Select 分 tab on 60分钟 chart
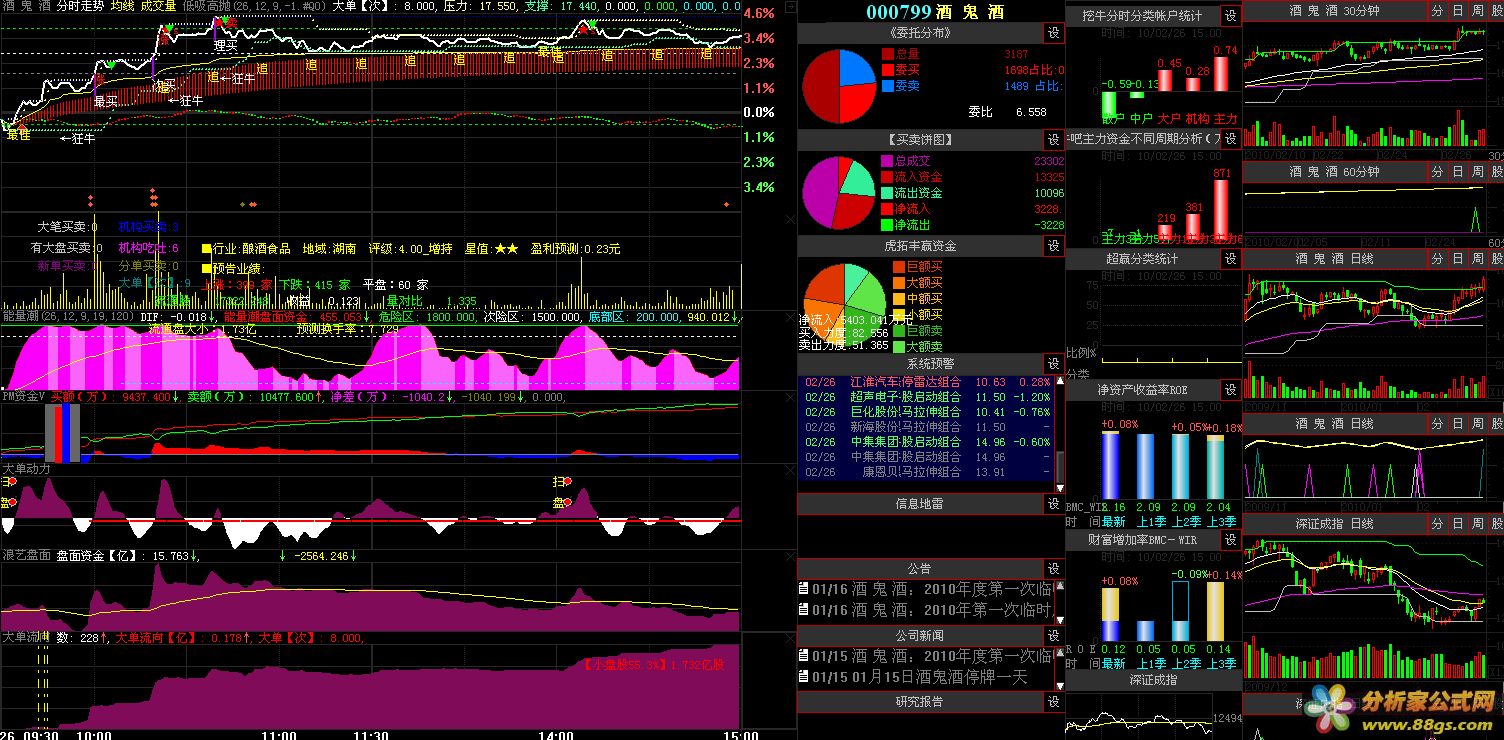Image resolution: width=1504 pixels, height=740 pixels. (1437, 172)
